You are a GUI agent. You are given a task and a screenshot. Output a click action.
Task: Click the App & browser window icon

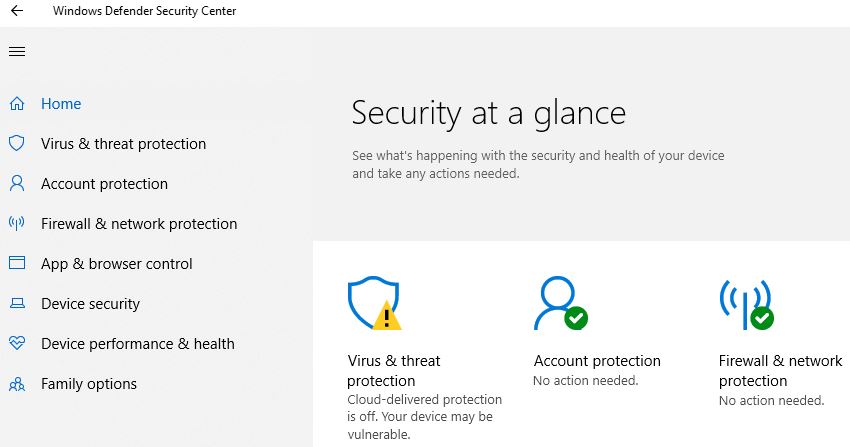tap(17, 263)
